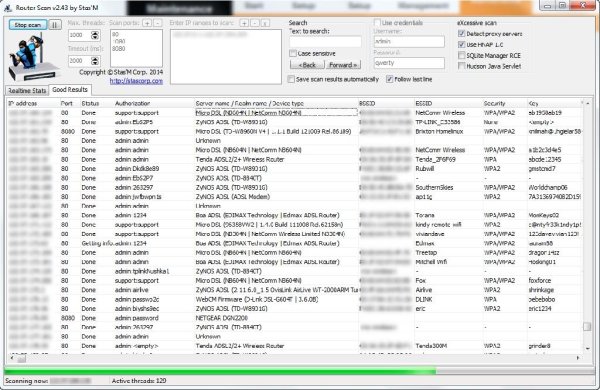Enable SQLite Manager RCE checkbox

[461, 55]
